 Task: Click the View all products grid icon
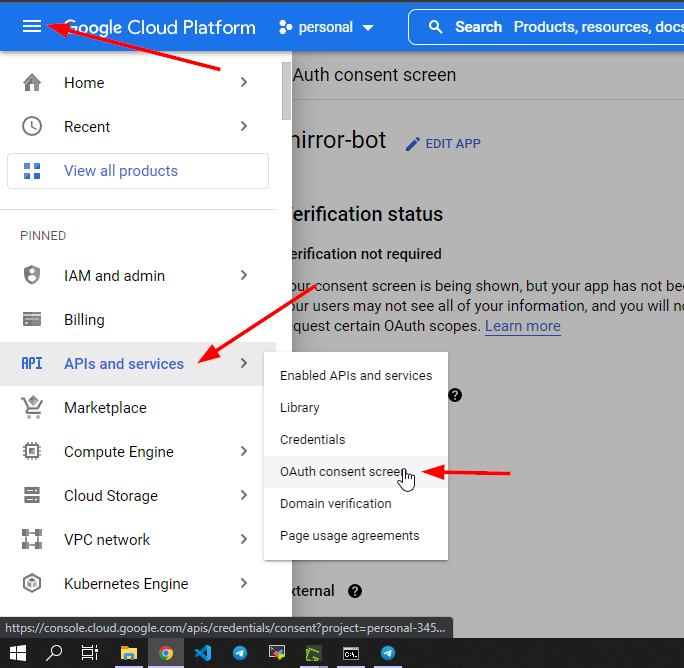coord(32,171)
